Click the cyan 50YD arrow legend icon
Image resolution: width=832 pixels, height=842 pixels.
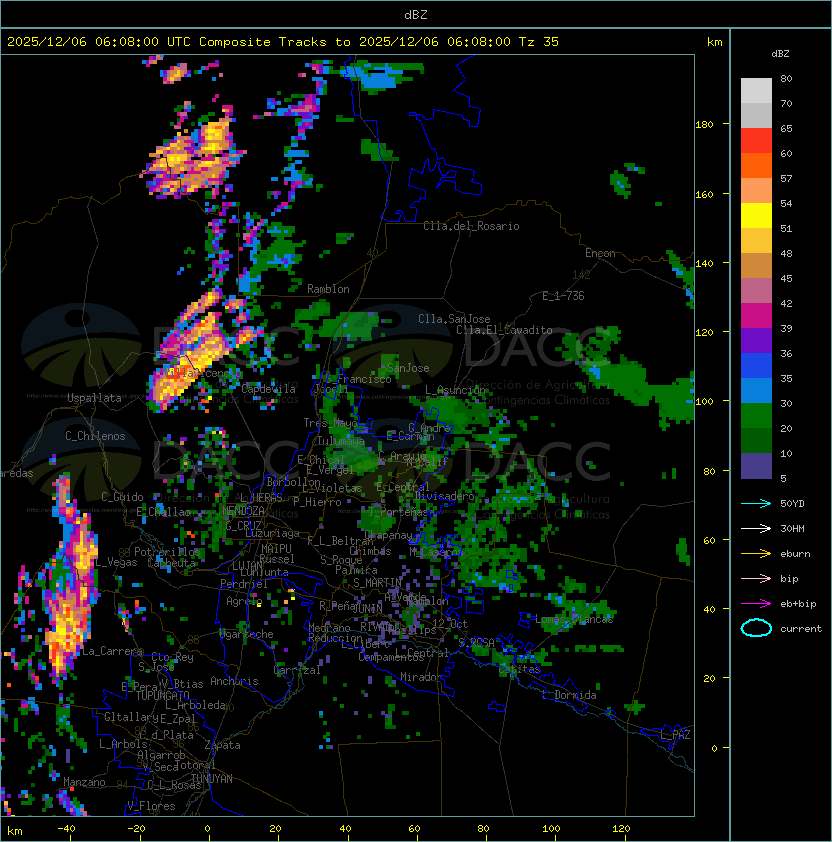[756, 503]
